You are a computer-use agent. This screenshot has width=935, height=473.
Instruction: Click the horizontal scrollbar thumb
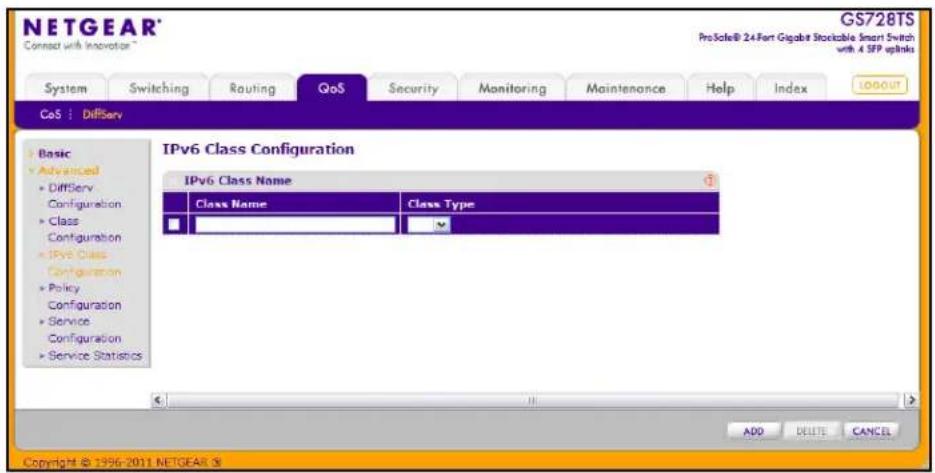532,401
